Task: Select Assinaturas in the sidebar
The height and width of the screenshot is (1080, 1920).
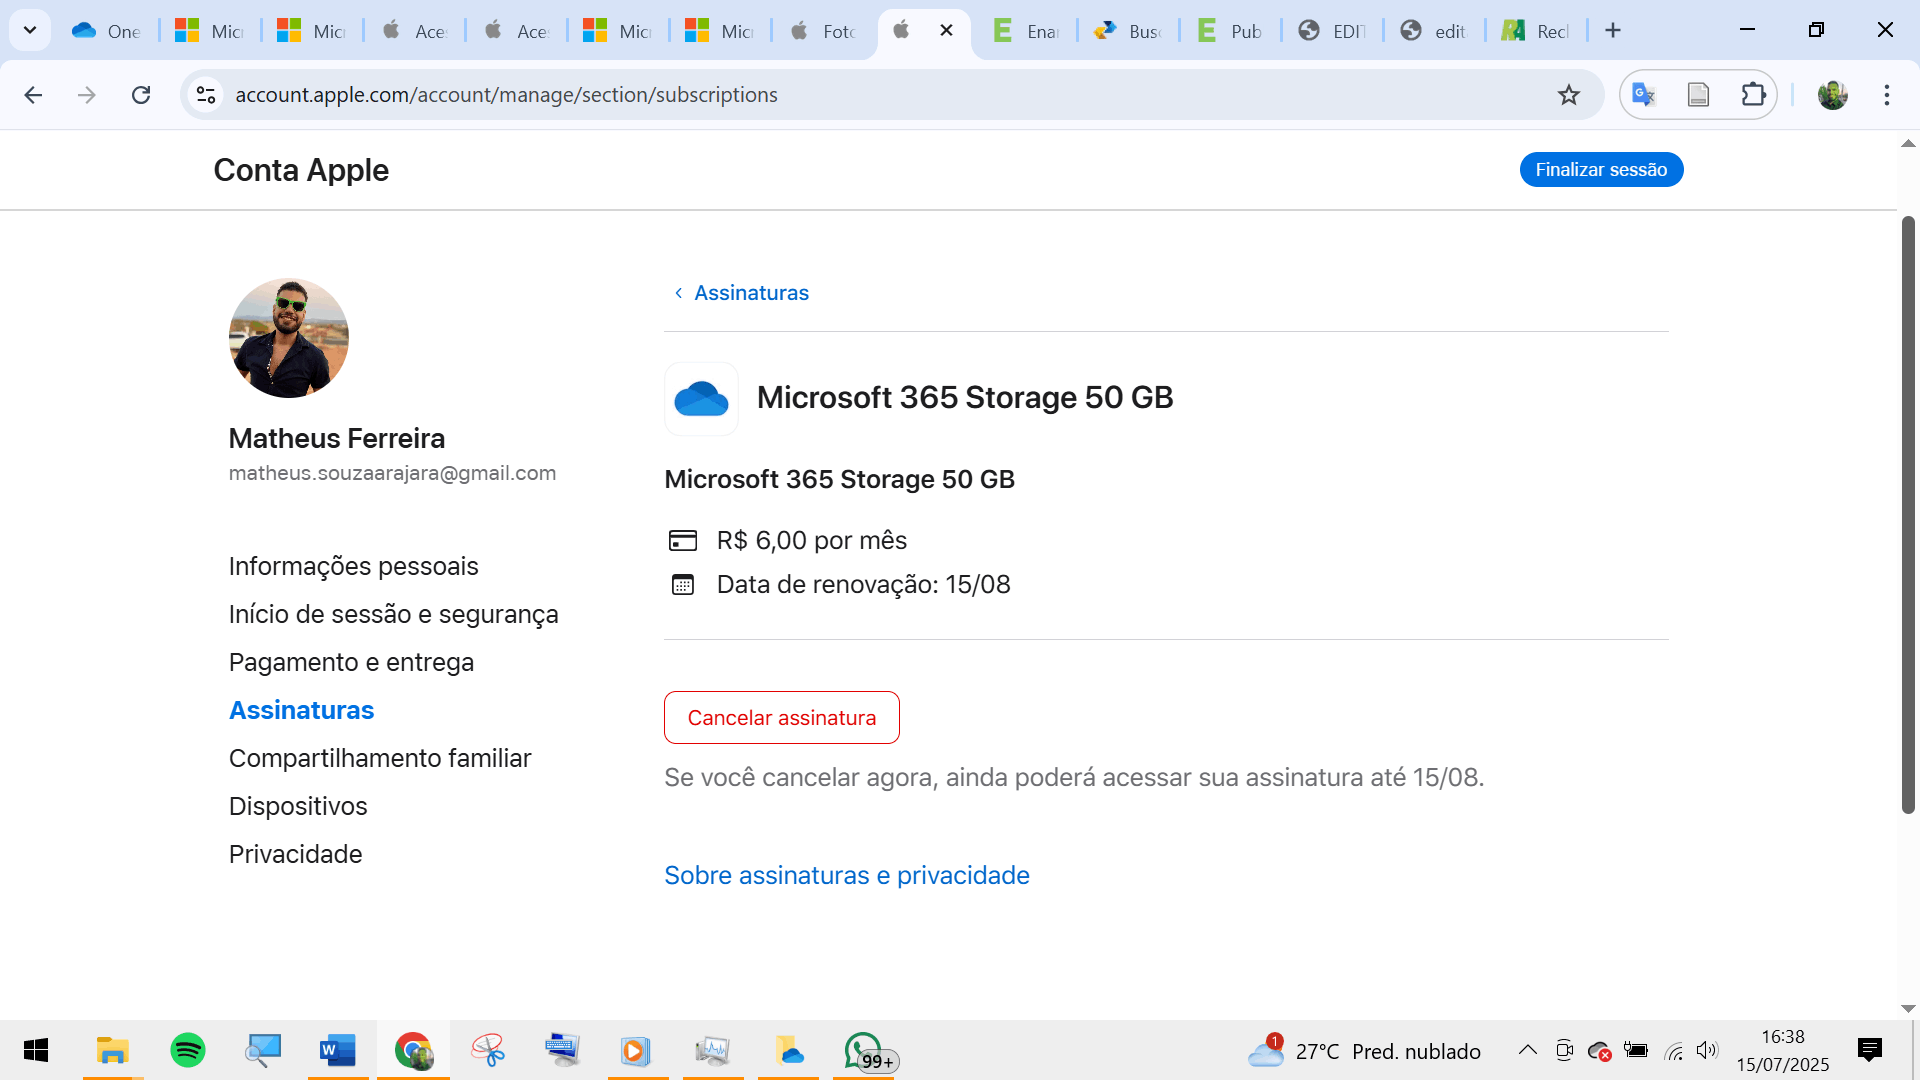Action: click(301, 710)
